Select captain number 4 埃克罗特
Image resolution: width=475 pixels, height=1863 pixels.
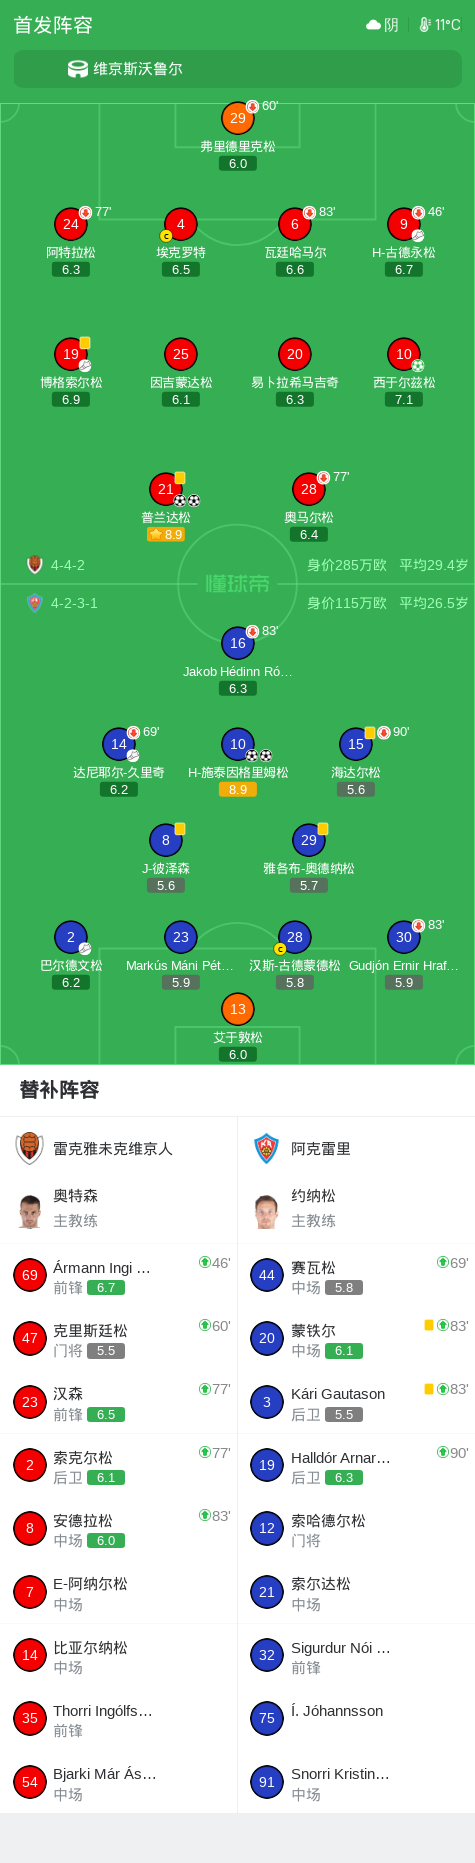point(180,224)
